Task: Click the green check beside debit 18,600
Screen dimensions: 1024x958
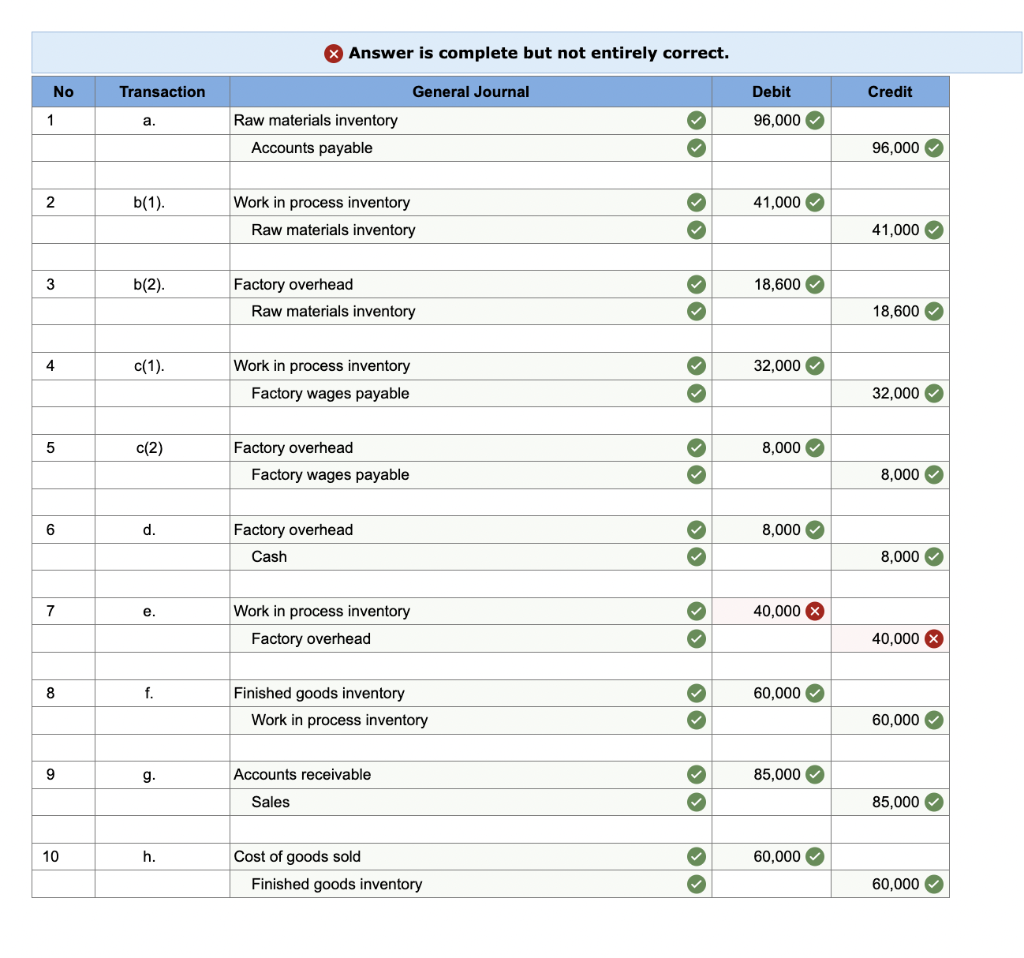Action: [814, 285]
